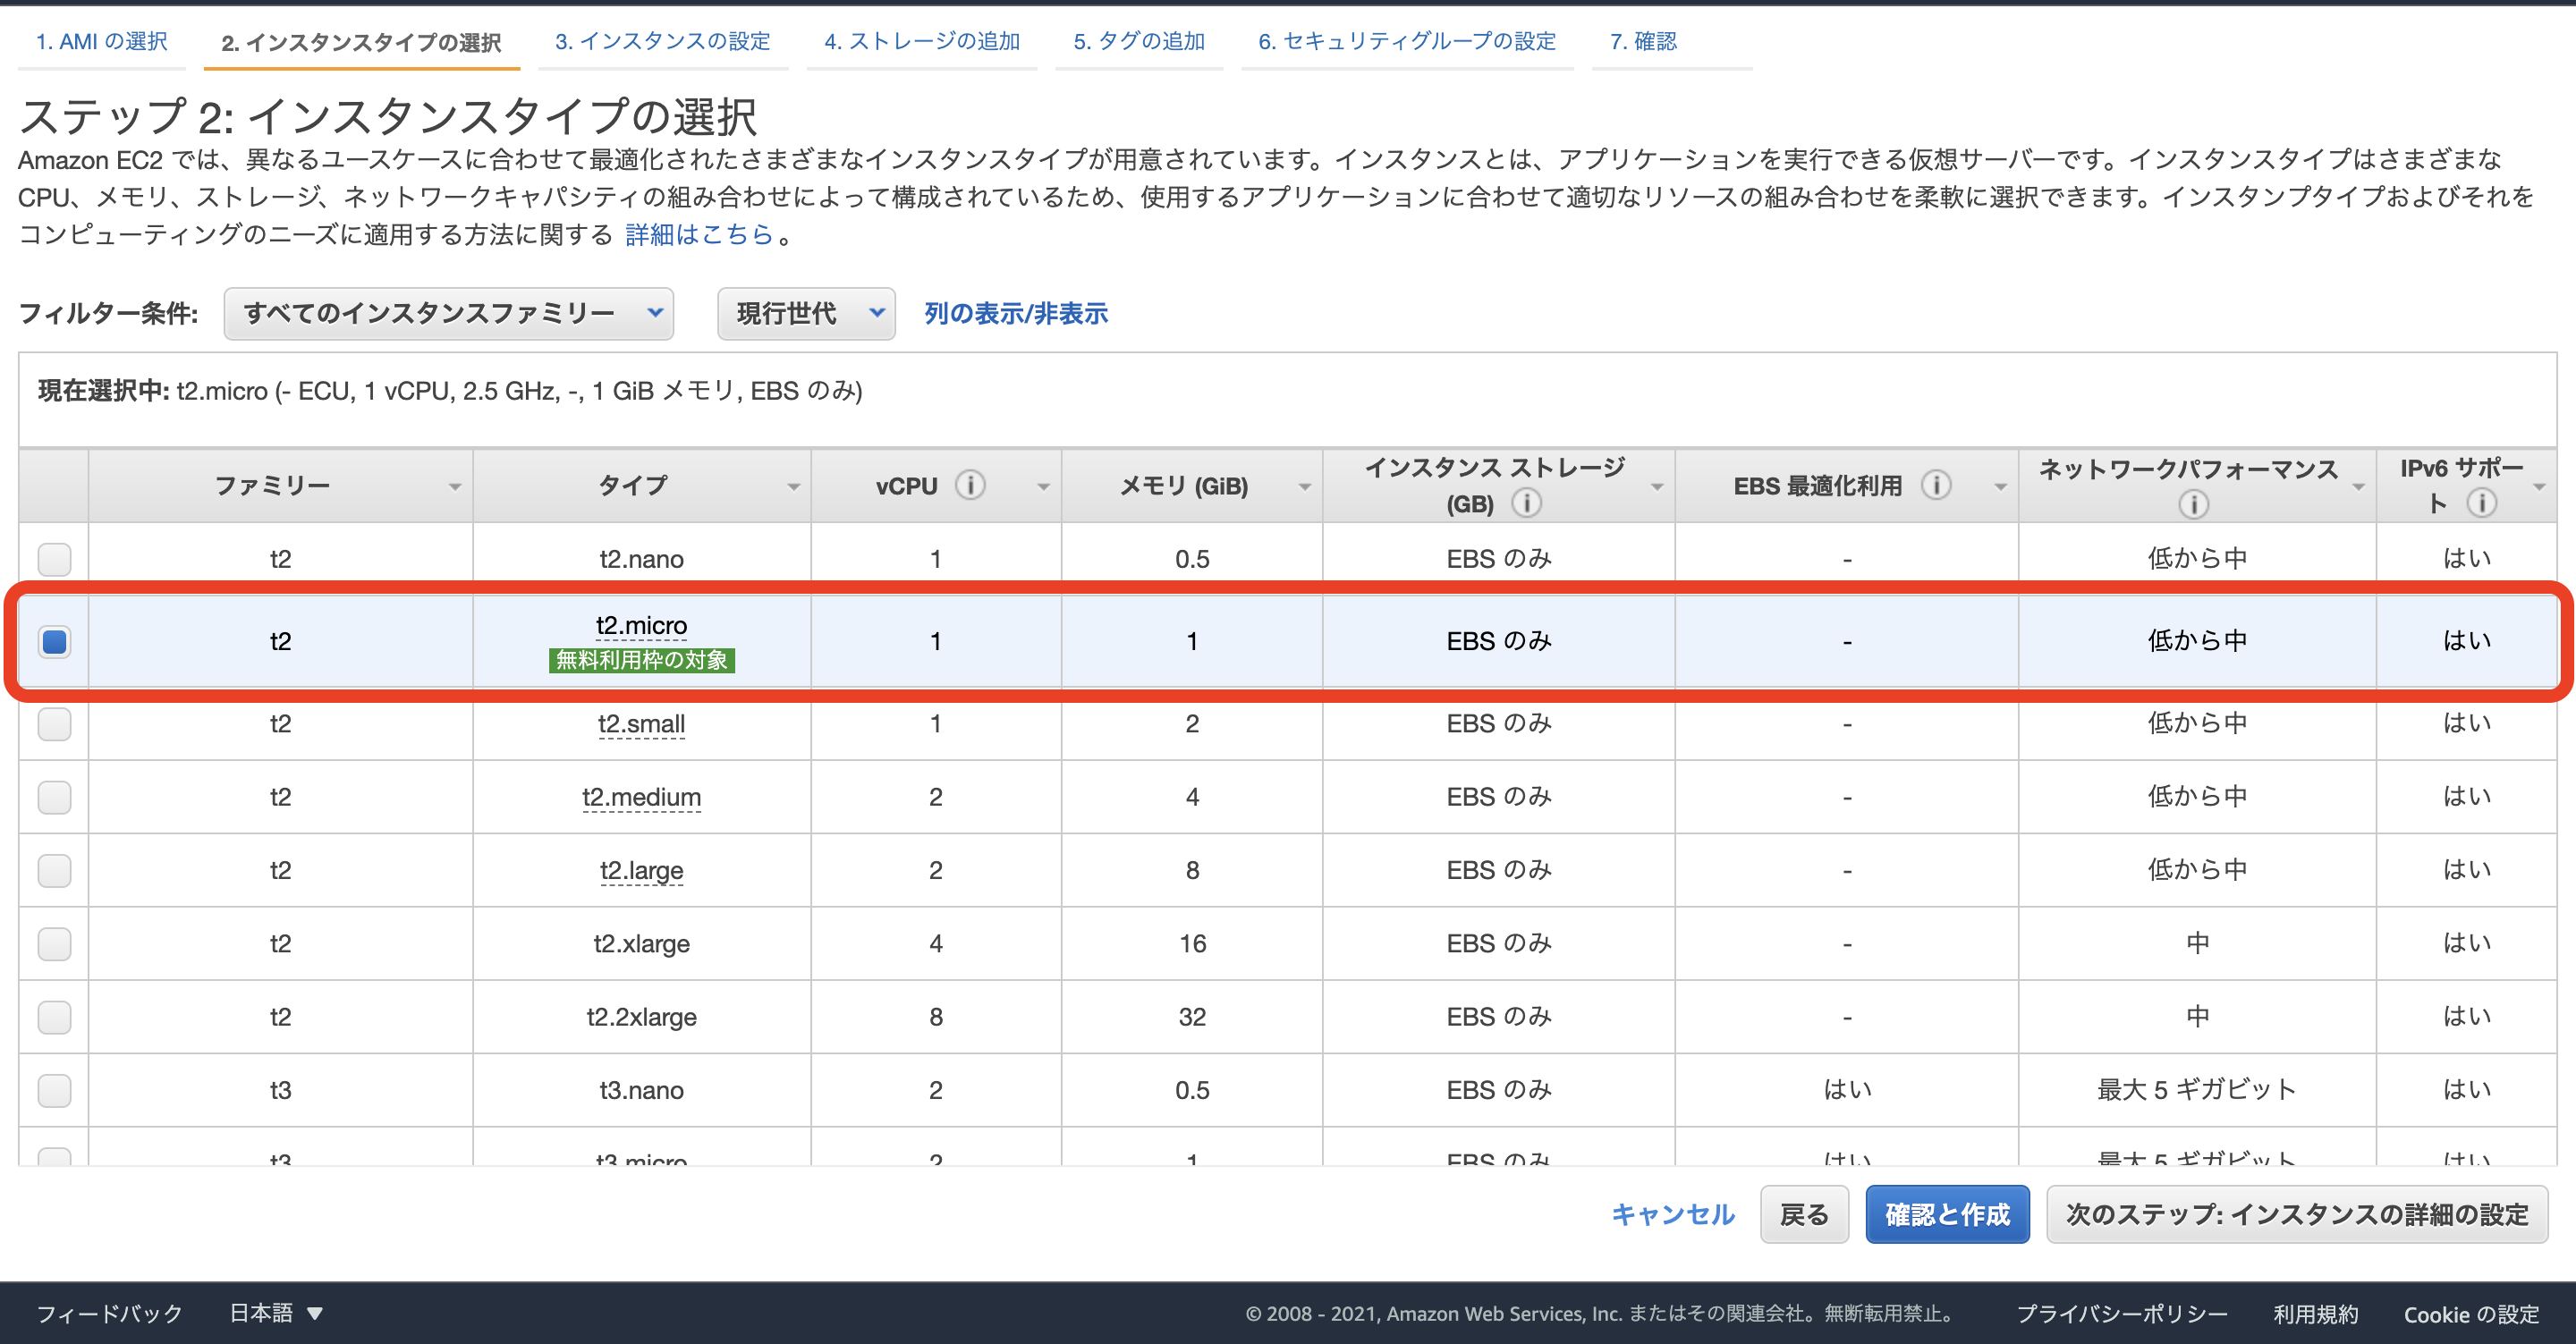The height and width of the screenshot is (1344, 2576).
Task: Click the ファミリー column sort arrow
Action: click(x=457, y=487)
